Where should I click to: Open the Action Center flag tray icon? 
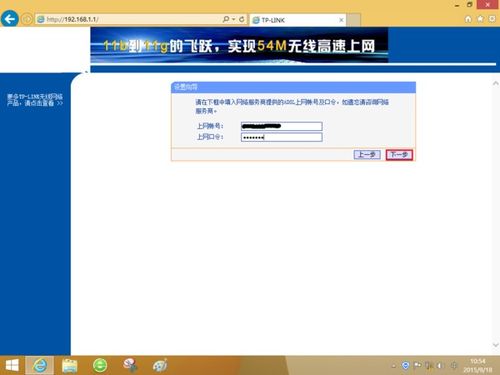coord(417,366)
